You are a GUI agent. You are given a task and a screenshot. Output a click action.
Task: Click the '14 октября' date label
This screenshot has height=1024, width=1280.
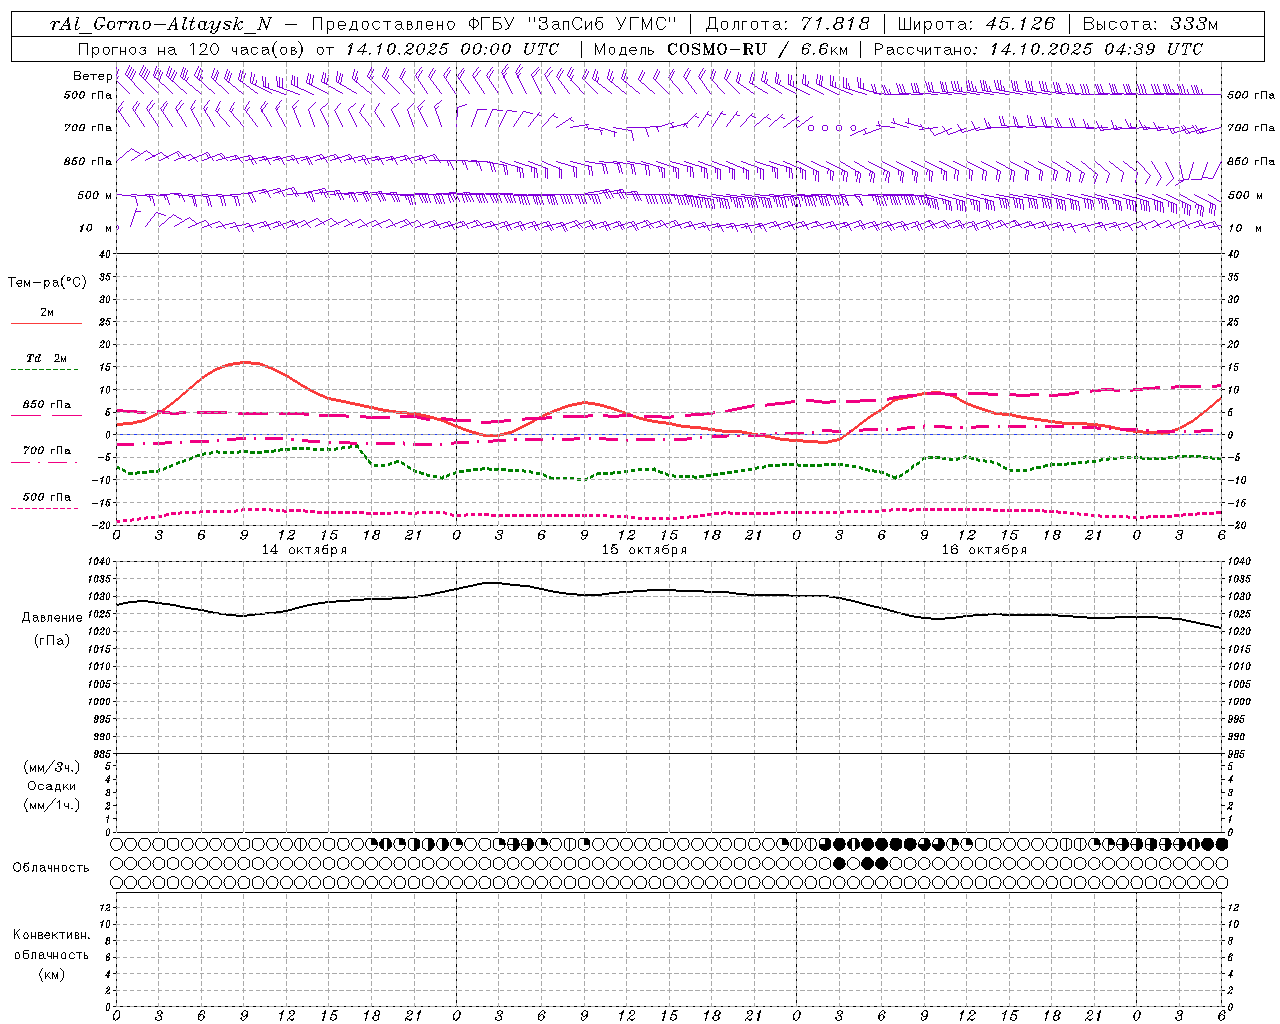tap(304, 550)
